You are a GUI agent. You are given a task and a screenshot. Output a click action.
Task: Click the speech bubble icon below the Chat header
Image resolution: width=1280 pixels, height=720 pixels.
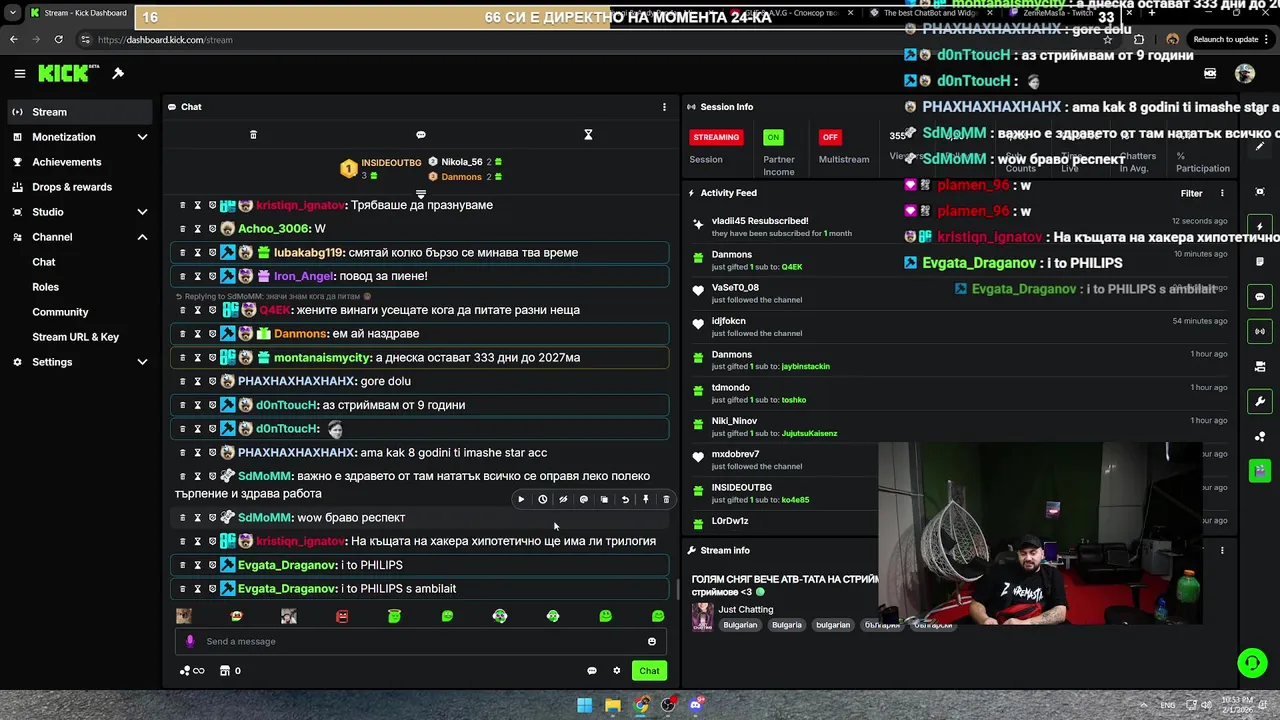[421, 134]
